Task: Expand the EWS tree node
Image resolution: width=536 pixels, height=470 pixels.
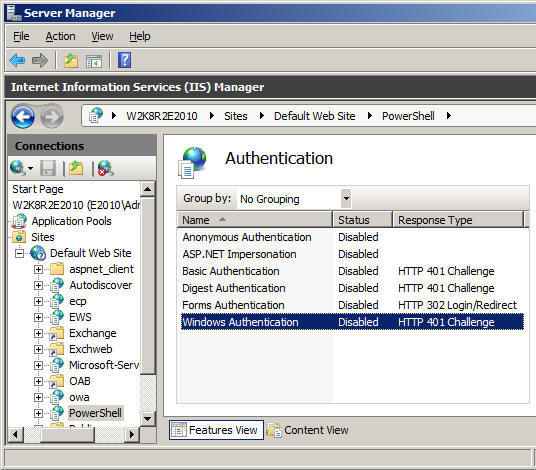Action: click(x=38, y=318)
